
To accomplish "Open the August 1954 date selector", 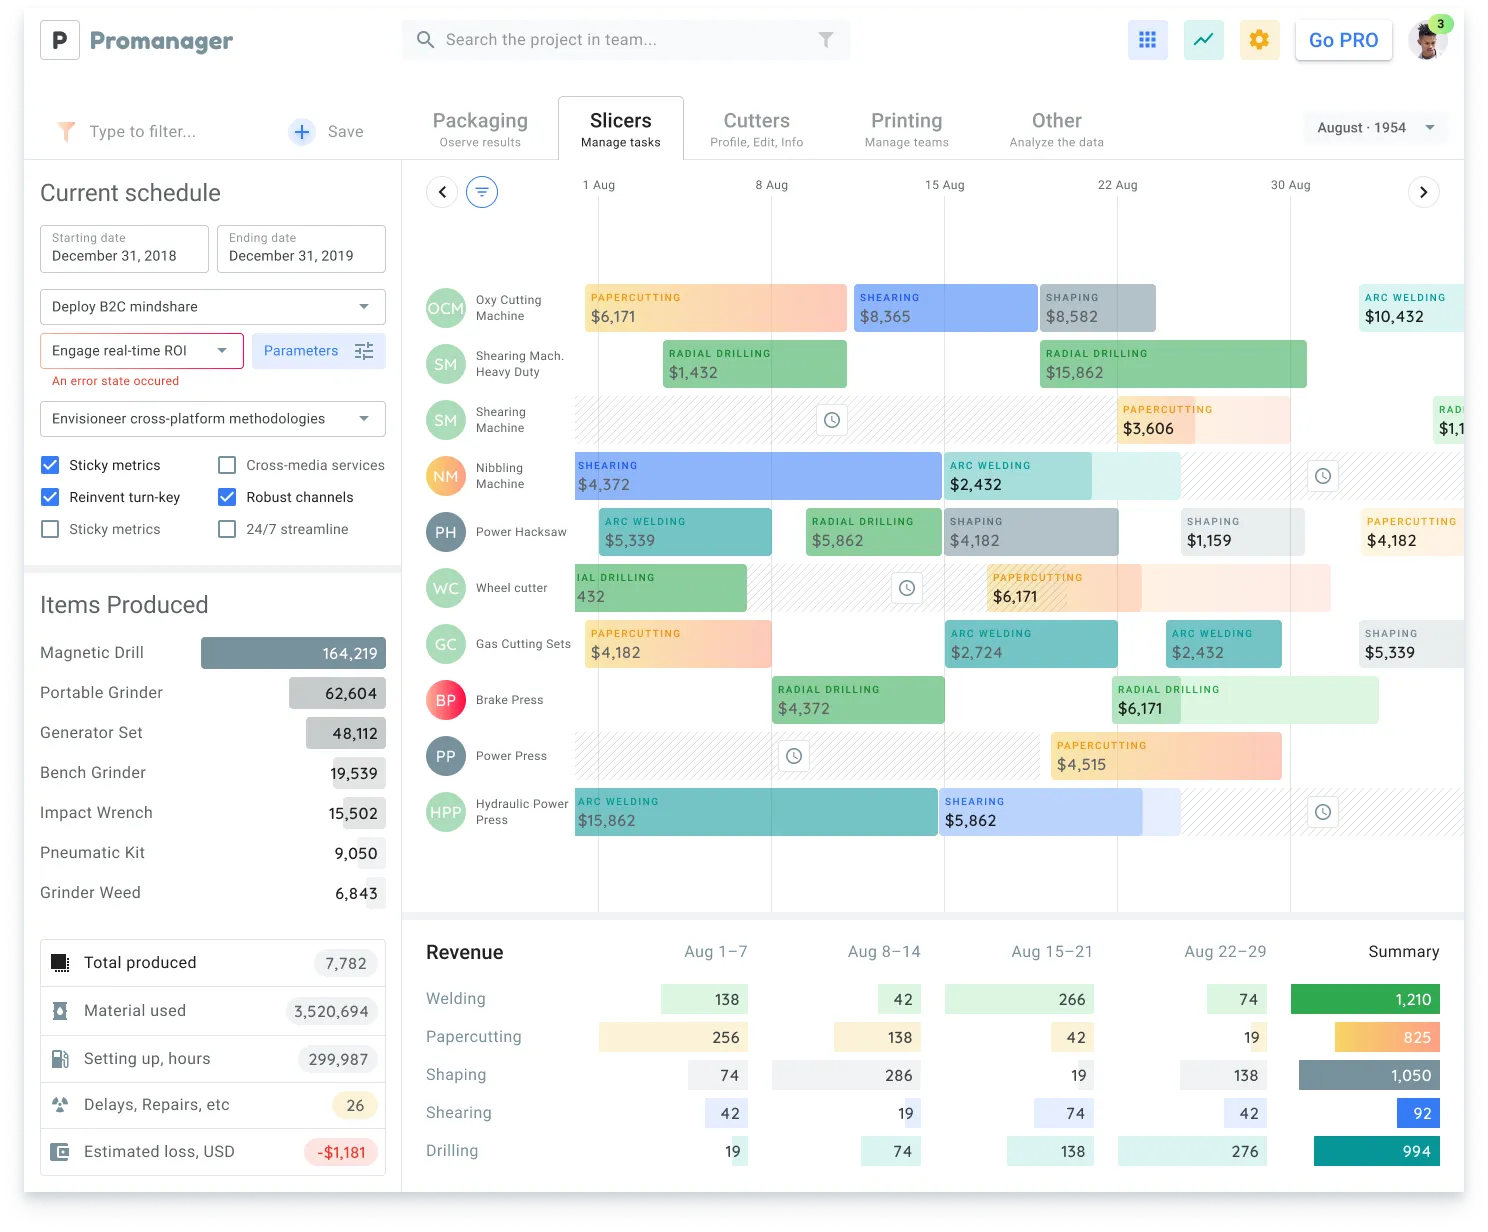I will click(1375, 127).
